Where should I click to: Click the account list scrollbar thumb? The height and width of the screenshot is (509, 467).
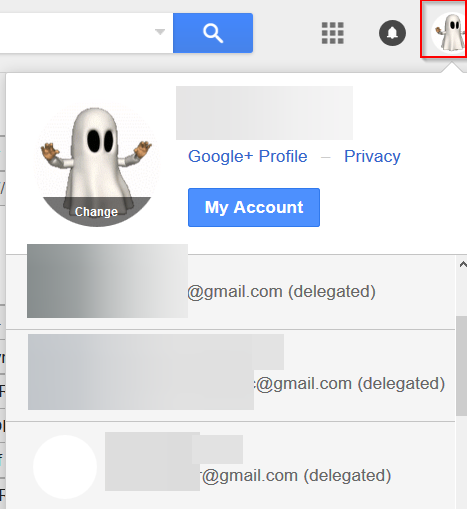pyautogui.click(x=461, y=366)
